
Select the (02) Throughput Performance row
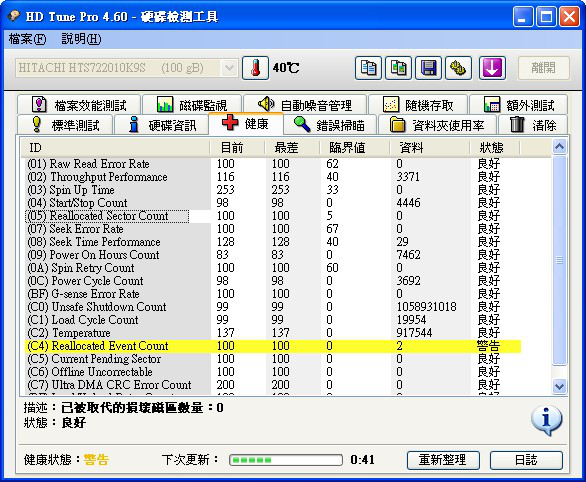click(273, 177)
